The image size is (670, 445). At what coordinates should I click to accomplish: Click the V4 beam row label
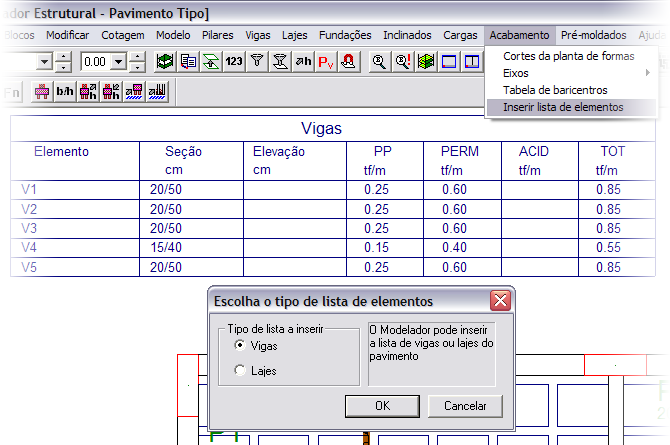click(28, 247)
